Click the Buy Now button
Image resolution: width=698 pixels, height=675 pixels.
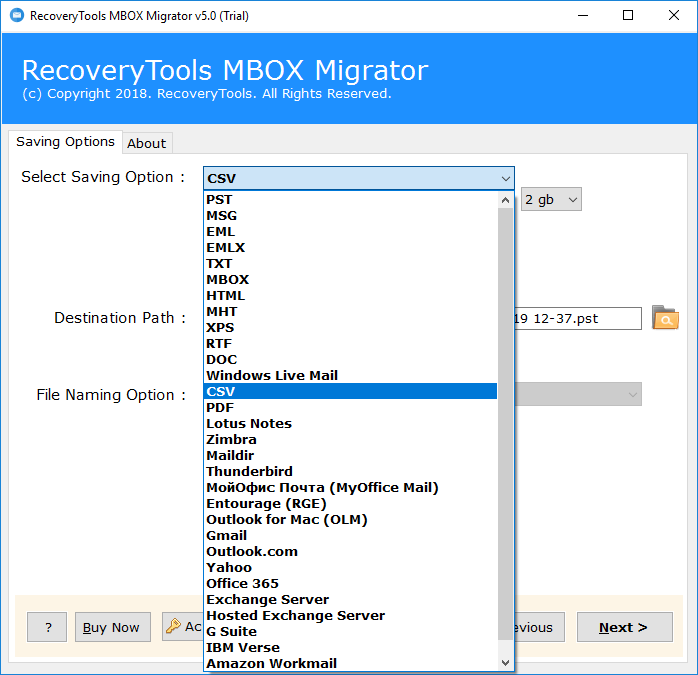pyautogui.click(x=113, y=627)
